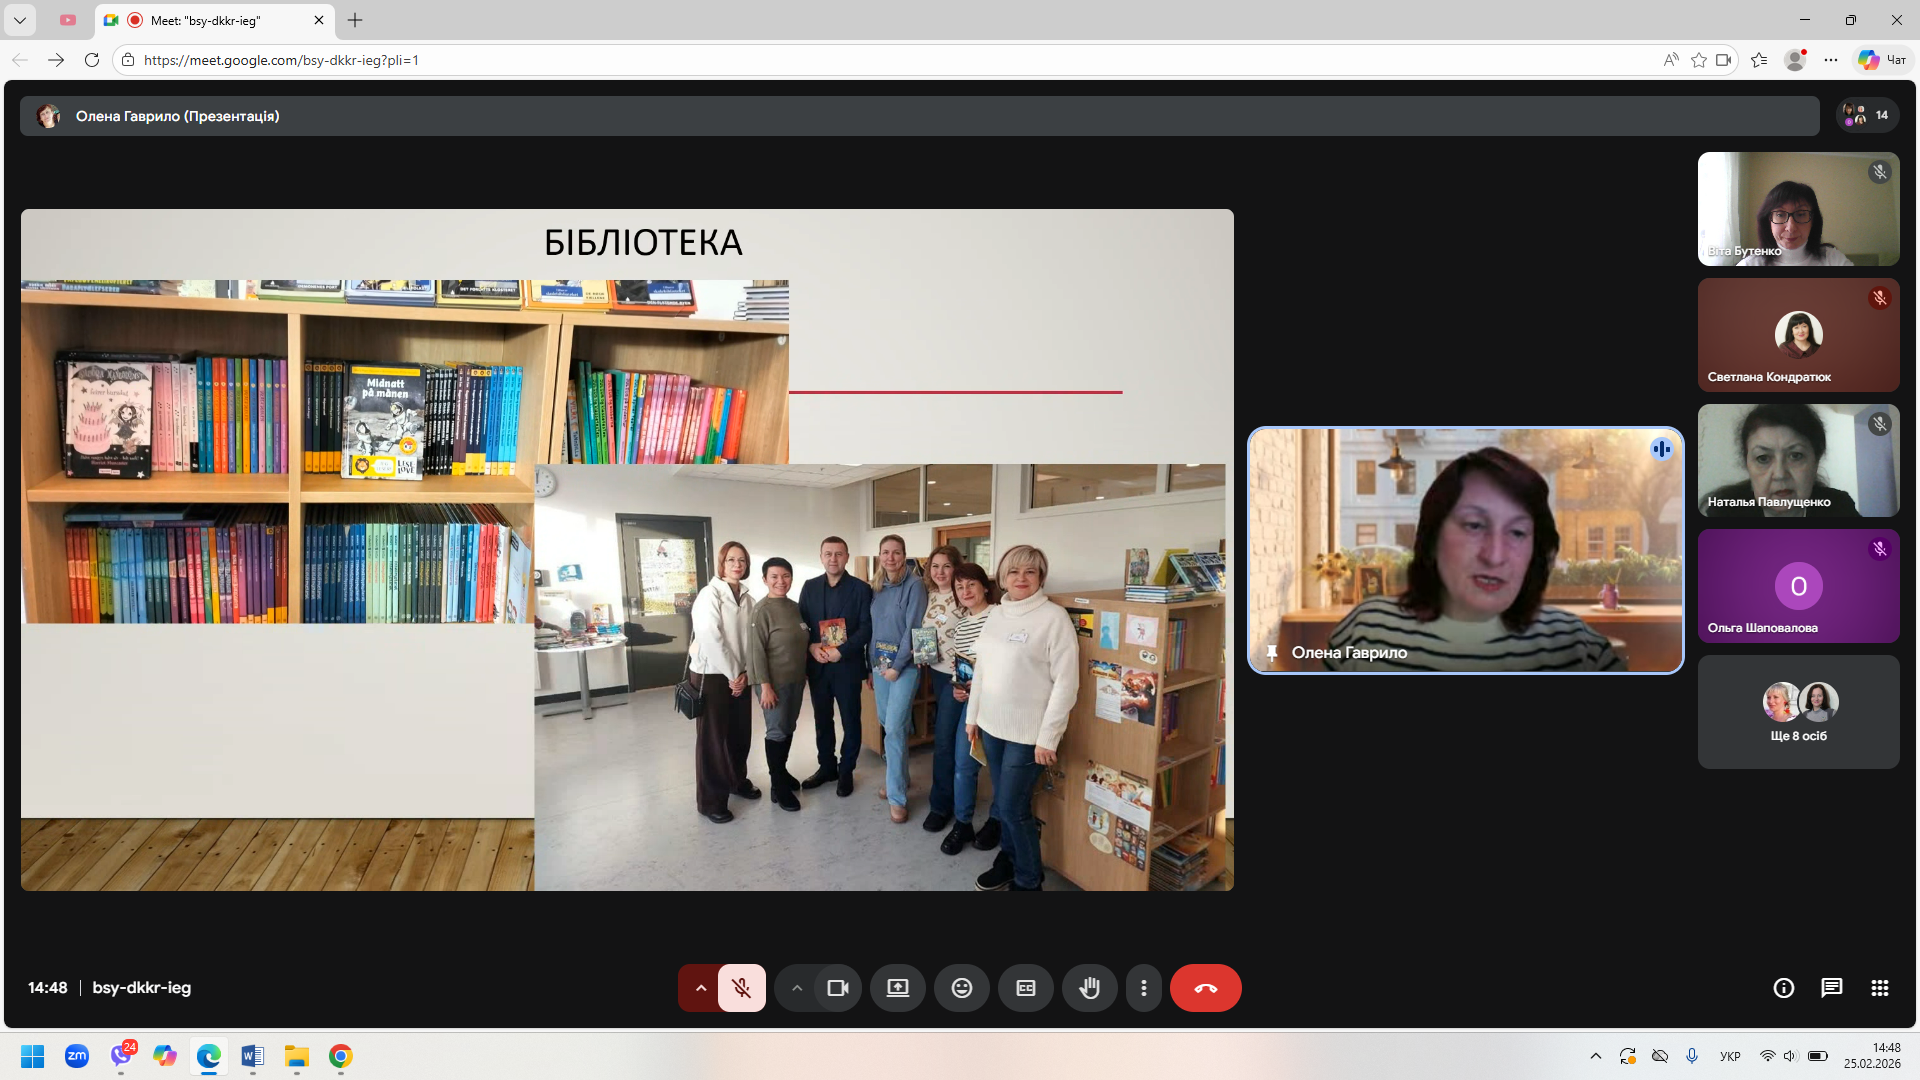Open Microsoft Word from the taskbar
The image size is (1920, 1080).
pos(252,1056)
